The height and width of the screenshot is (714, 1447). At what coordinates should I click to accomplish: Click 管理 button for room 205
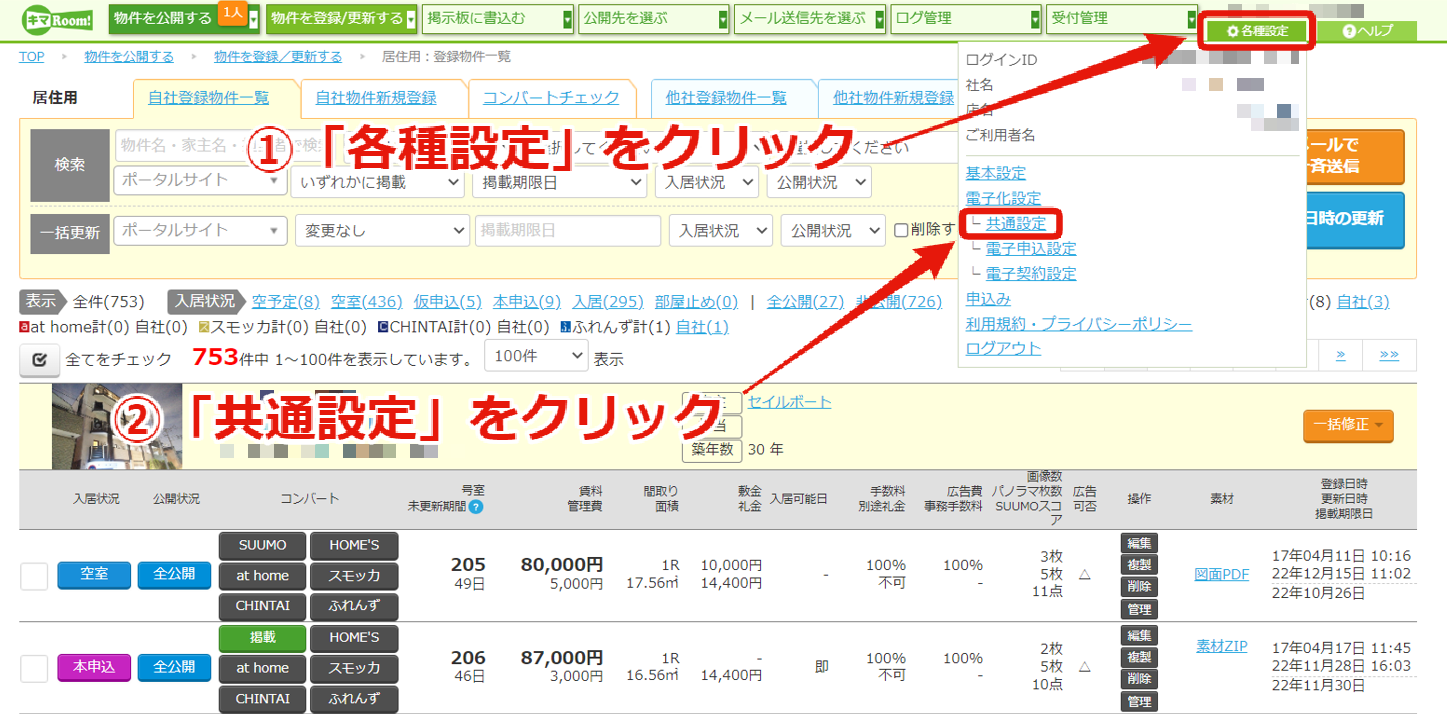click(1139, 609)
